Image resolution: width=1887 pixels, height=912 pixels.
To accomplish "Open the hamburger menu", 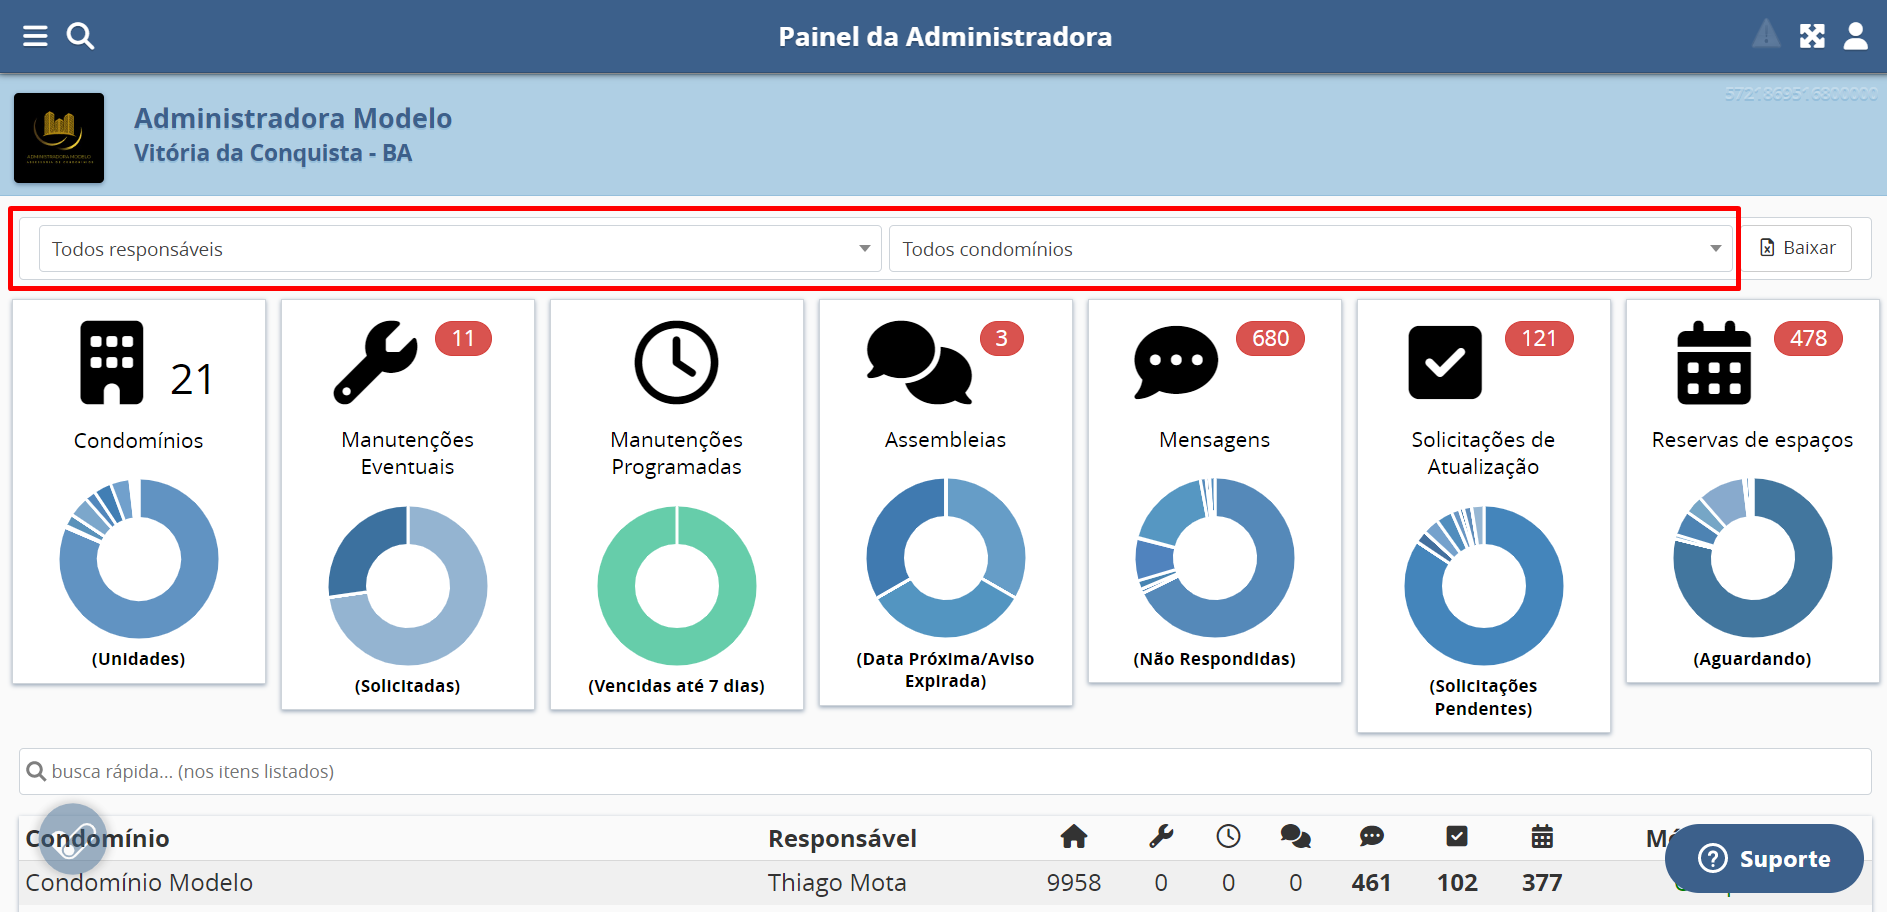I will pyautogui.click(x=35, y=37).
